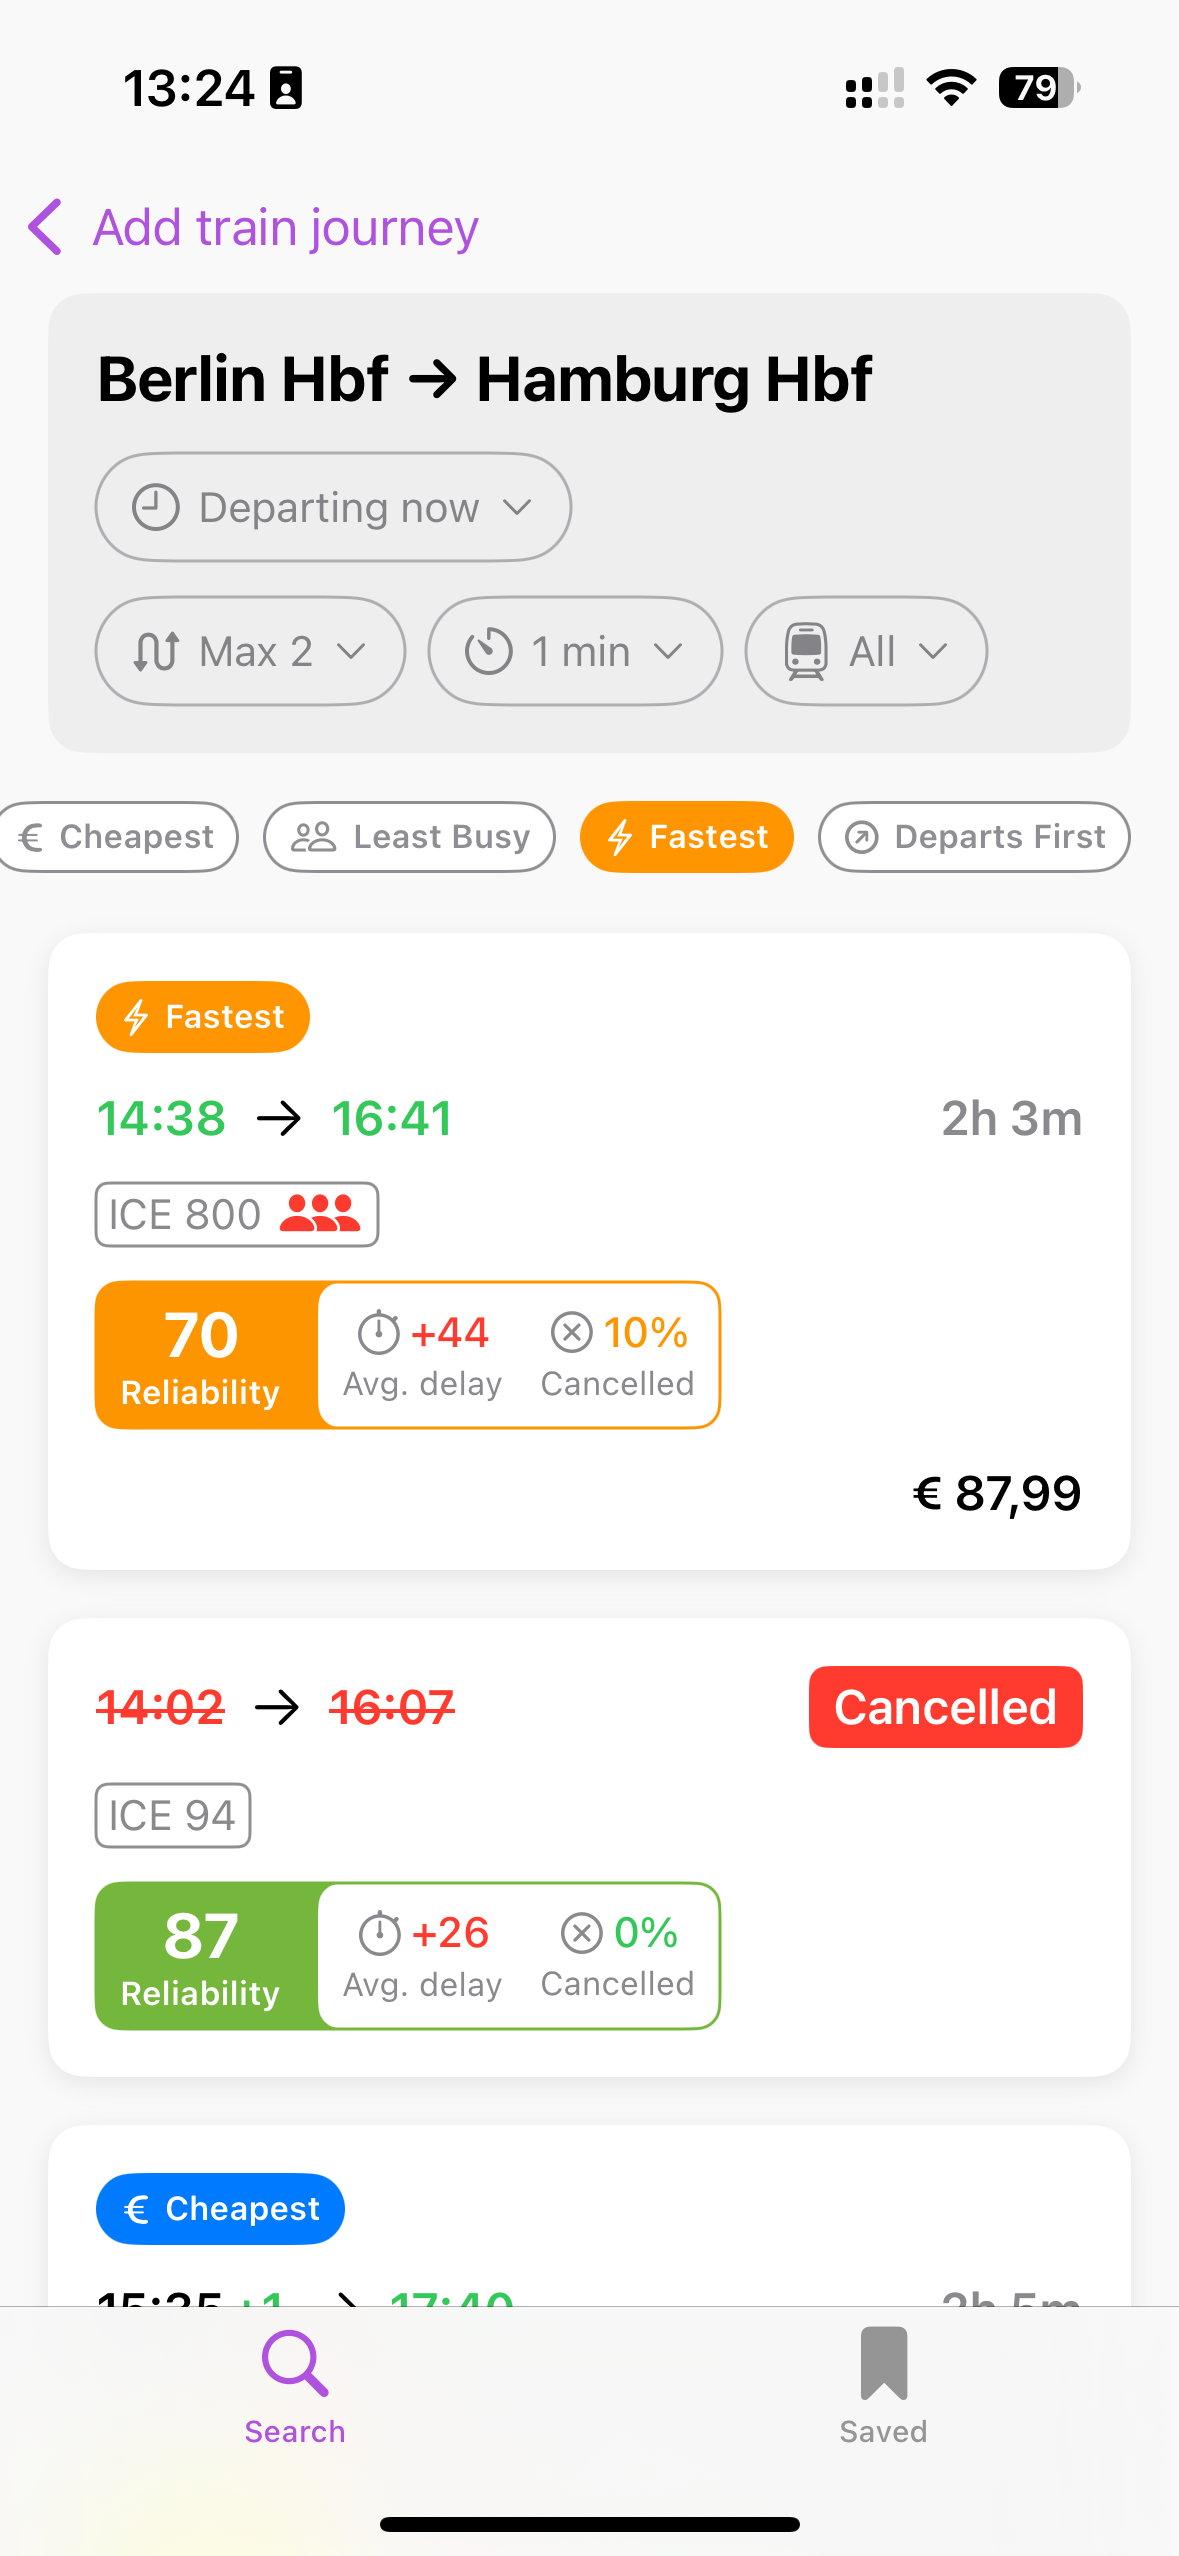Tap the stopwatch icon beside +44 delay
This screenshot has width=1179, height=2556.
coord(379,1332)
